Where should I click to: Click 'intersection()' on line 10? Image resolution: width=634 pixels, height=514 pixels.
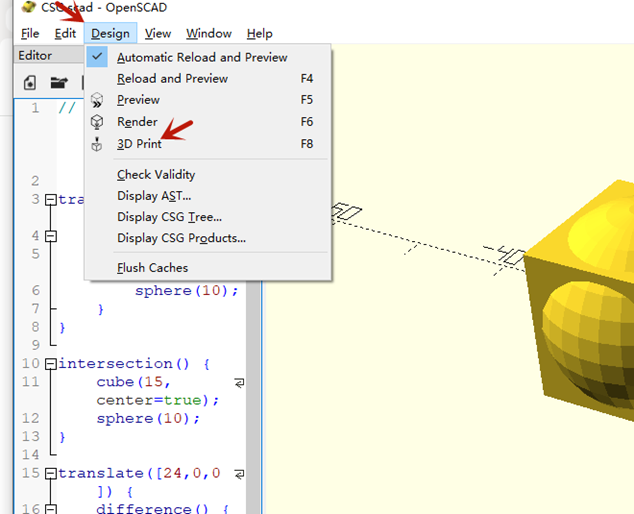pyautogui.click(x=124, y=364)
